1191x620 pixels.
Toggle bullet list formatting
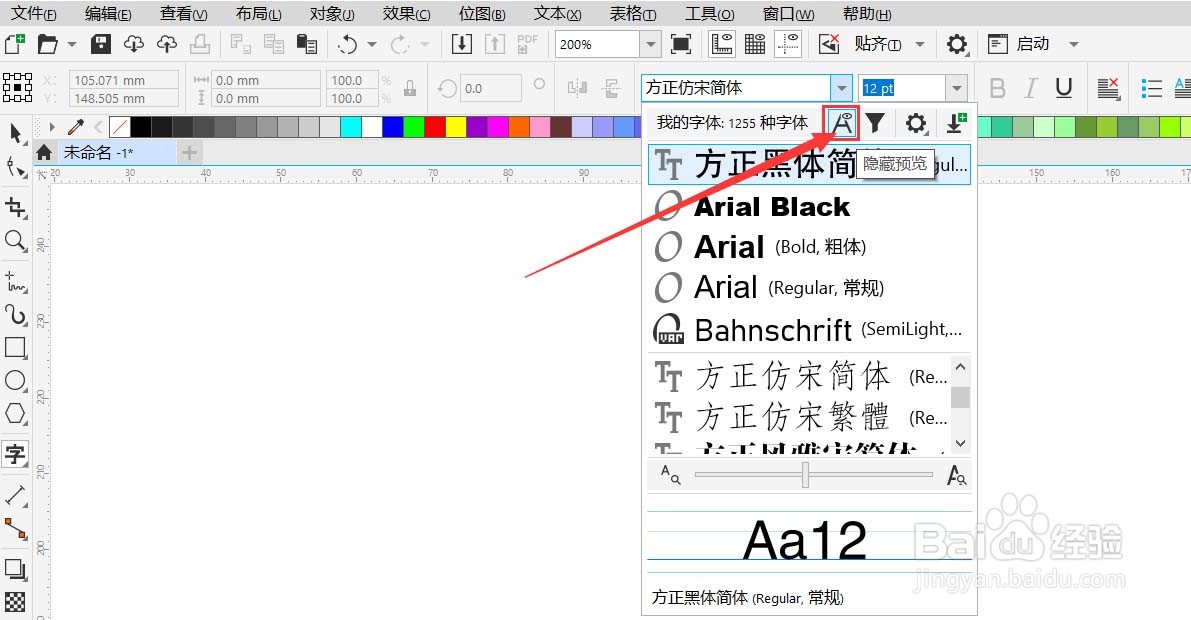[1152, 88]
